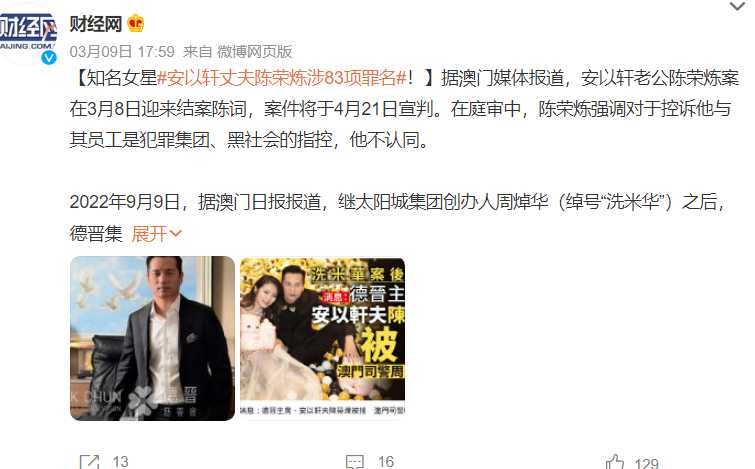Like the post with thumbs-up icon
Image resolution: width=755 pixels, height=469 pixels.
[x=615, y=462]
